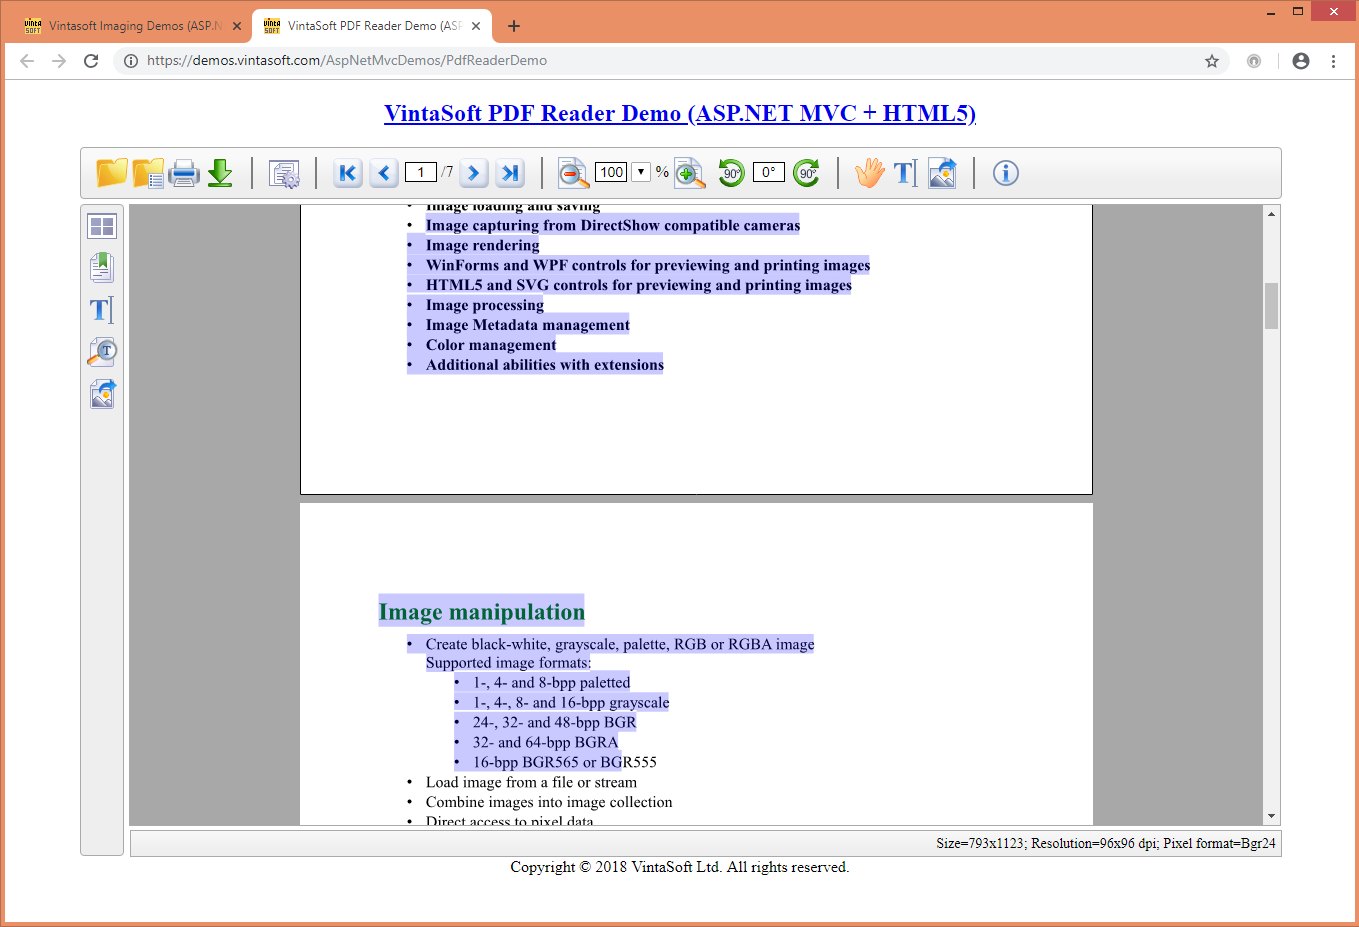The height and width of the screenshot is (927, 1359).
Task: Click '32- and 64-bpp BGRA' line
Action: point(546,742)
